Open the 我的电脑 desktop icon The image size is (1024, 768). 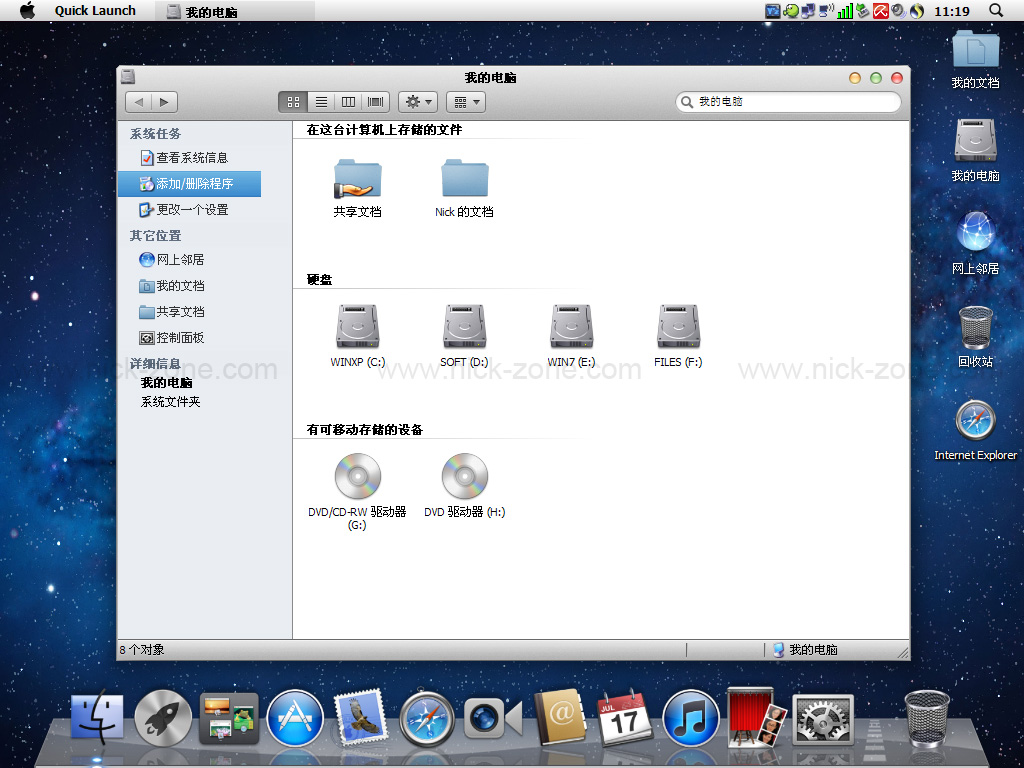tap(975, 150)
